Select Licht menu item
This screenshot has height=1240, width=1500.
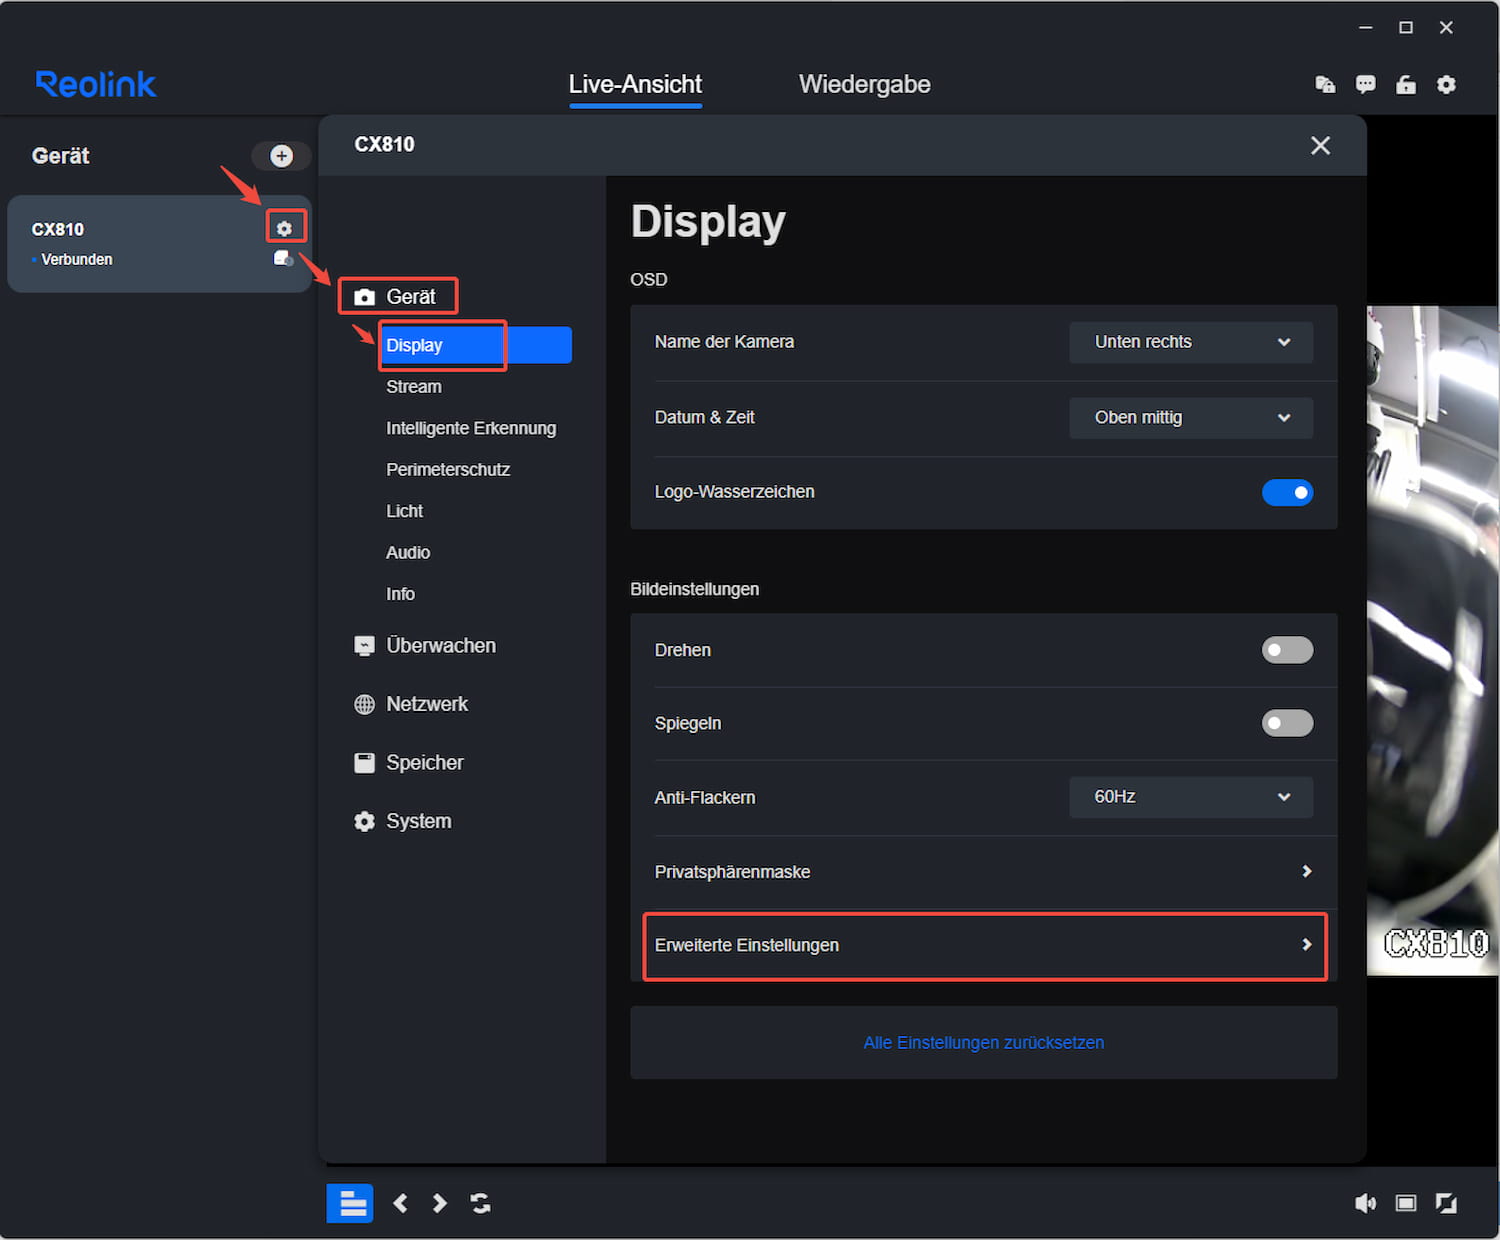pos(405,511)
